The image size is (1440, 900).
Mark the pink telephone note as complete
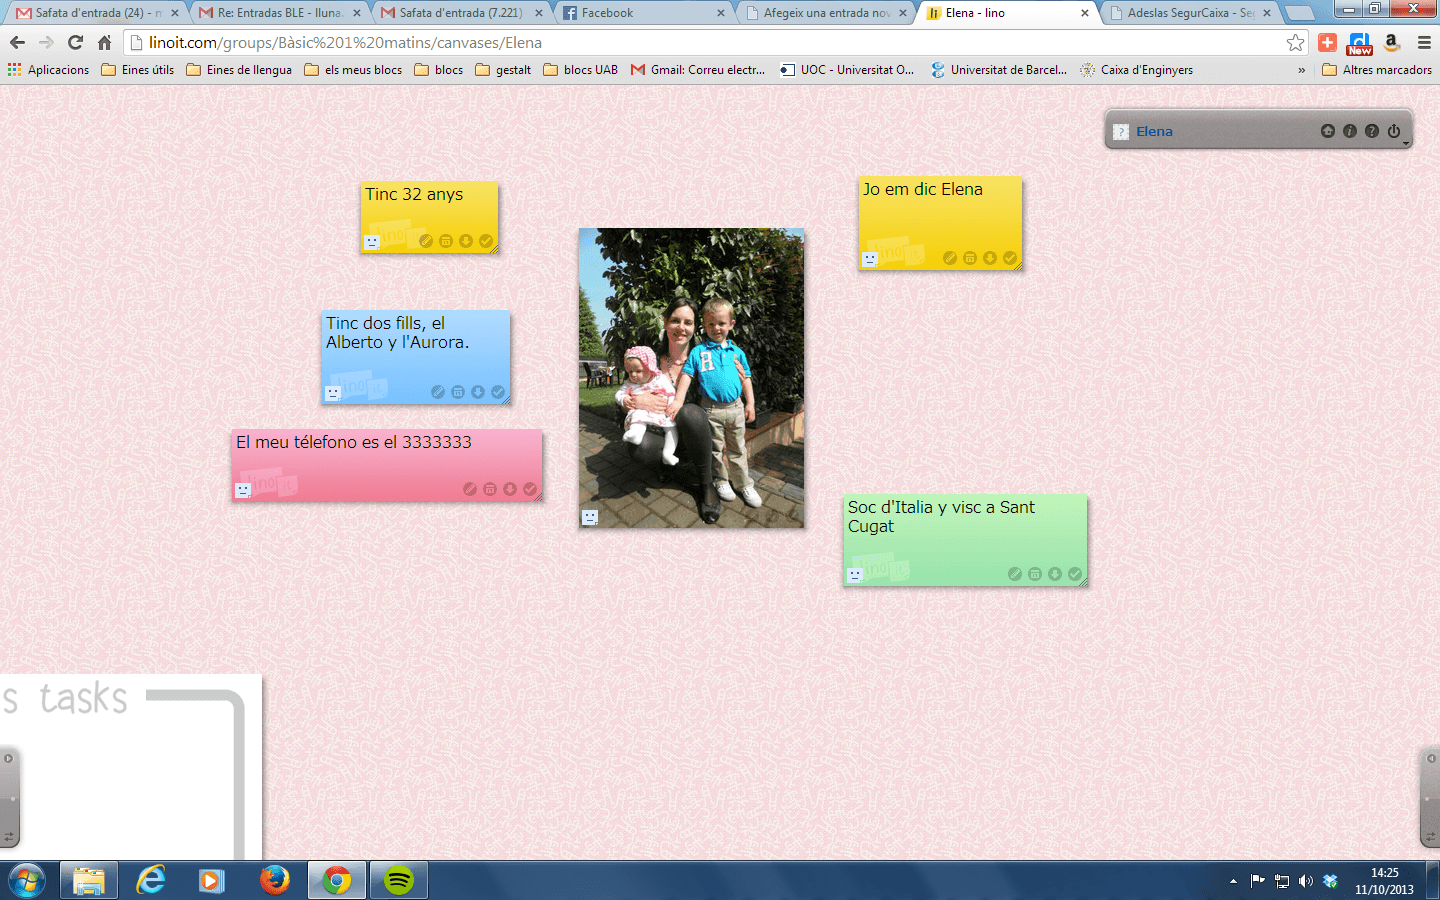pos(530,489)
